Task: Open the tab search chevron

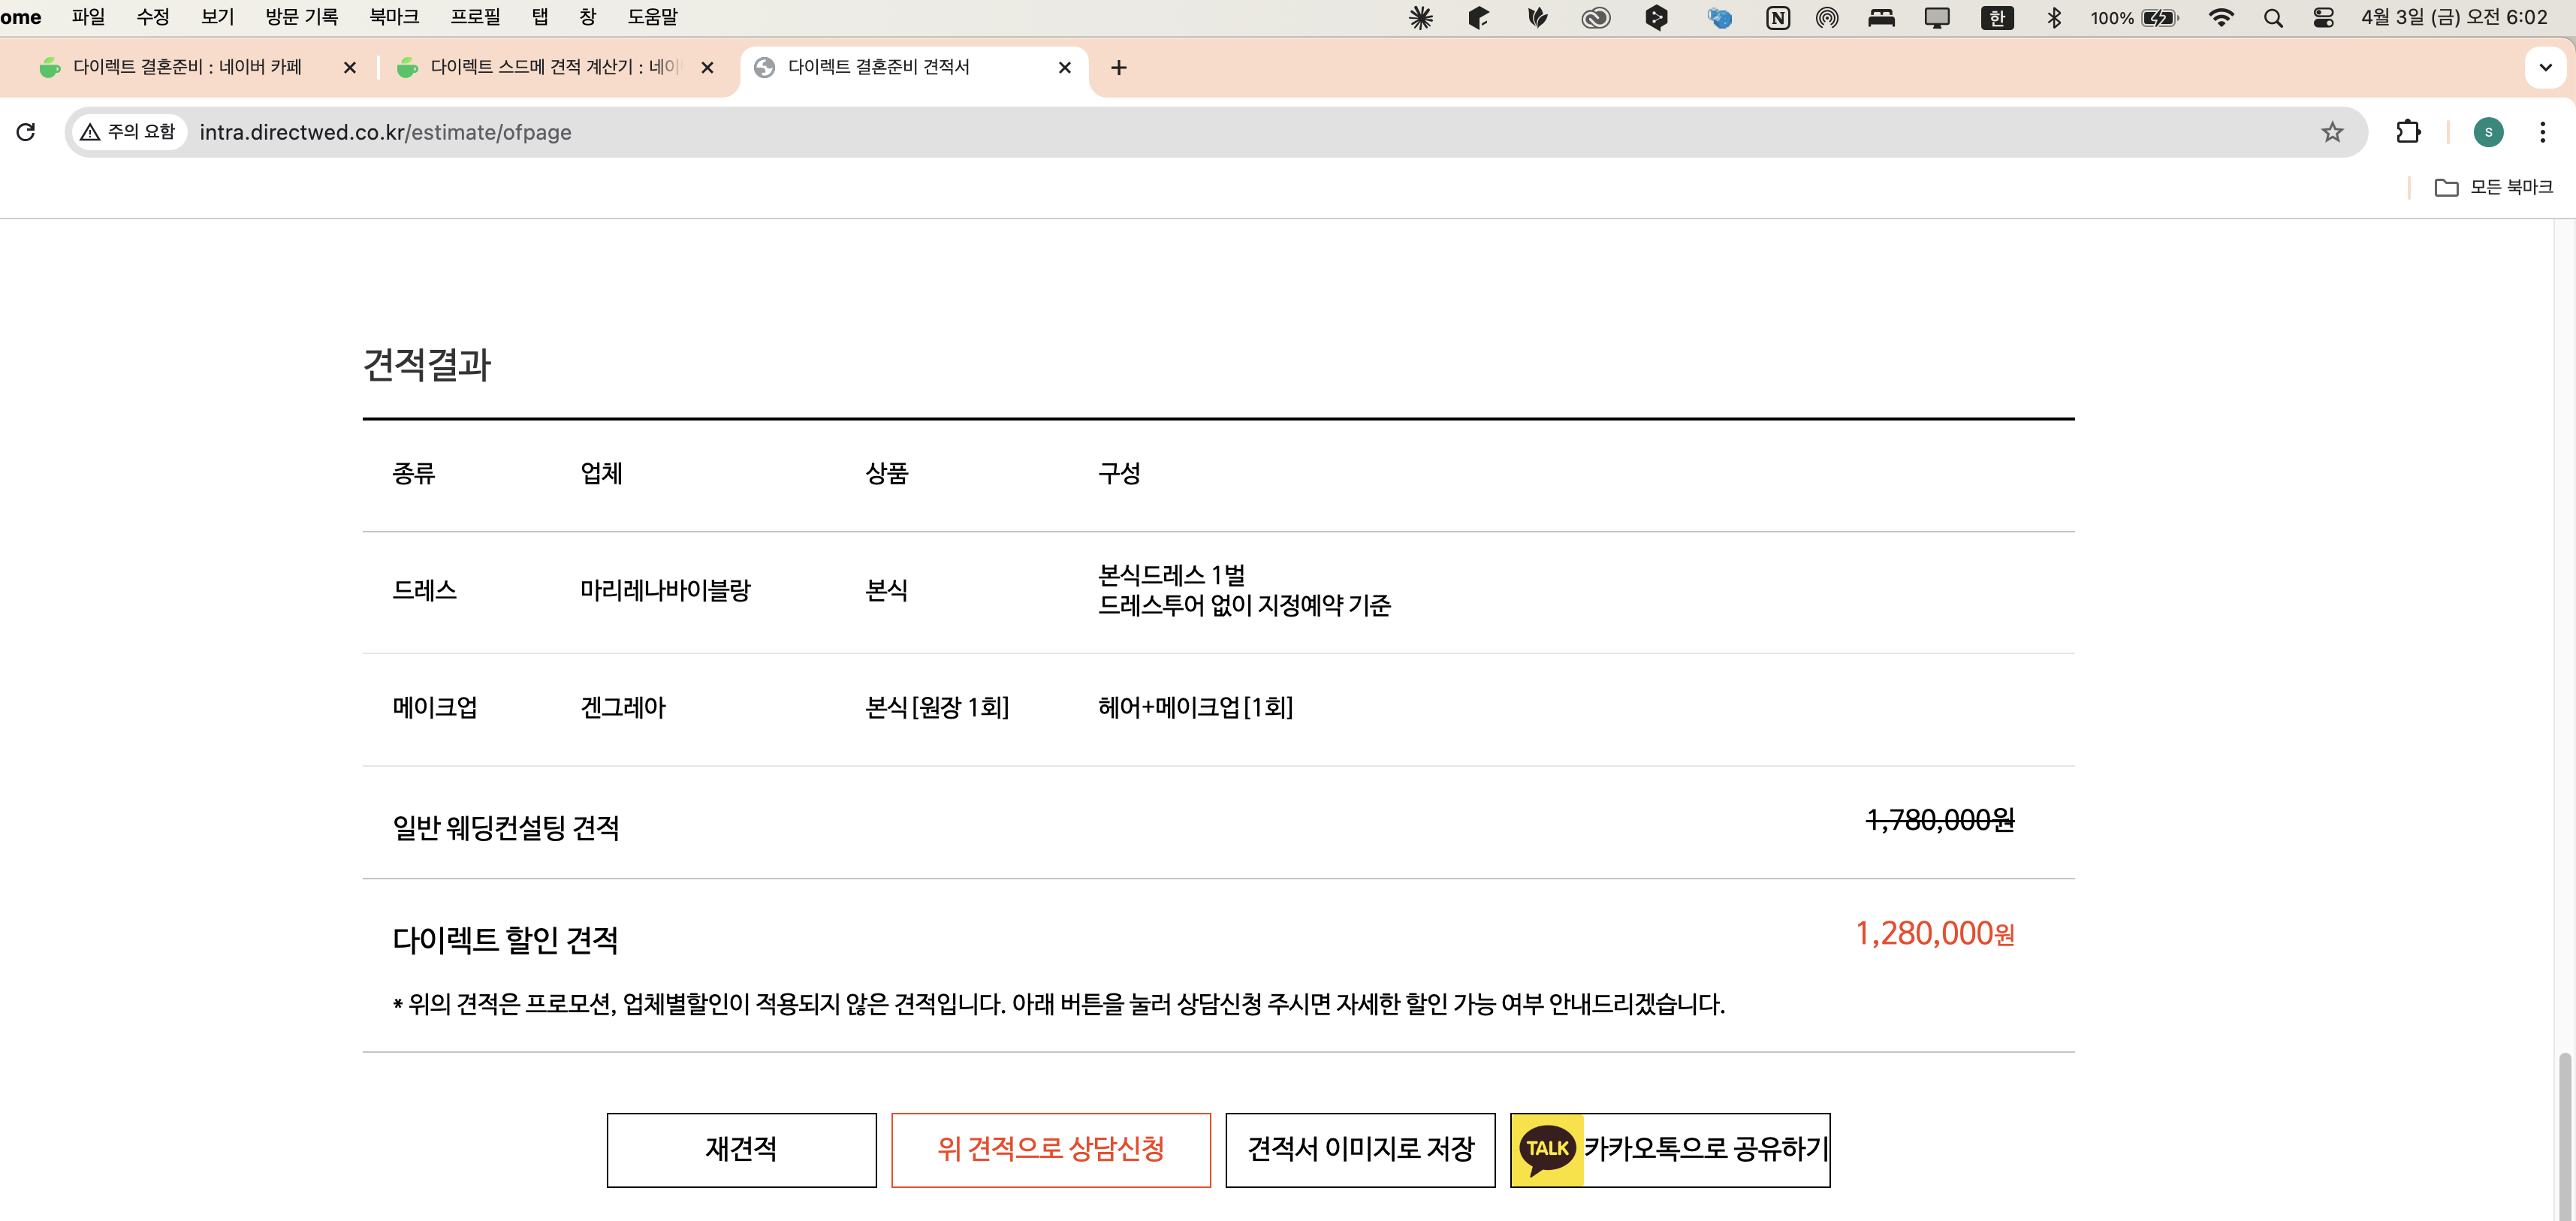Action: 2545,67
